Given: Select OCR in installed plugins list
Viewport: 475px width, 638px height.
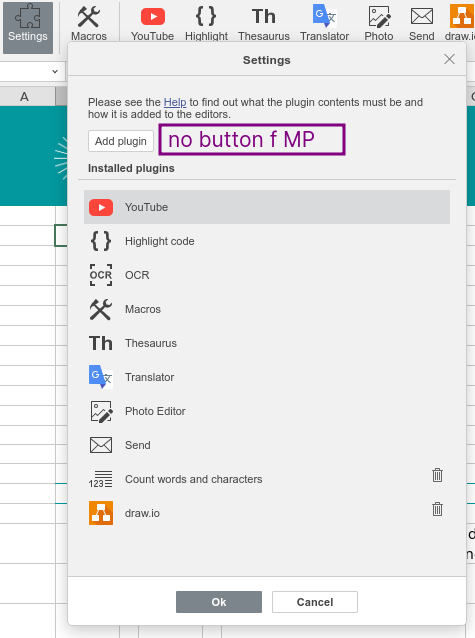Looking at the screenshot, I should click(x=267, y=275).
